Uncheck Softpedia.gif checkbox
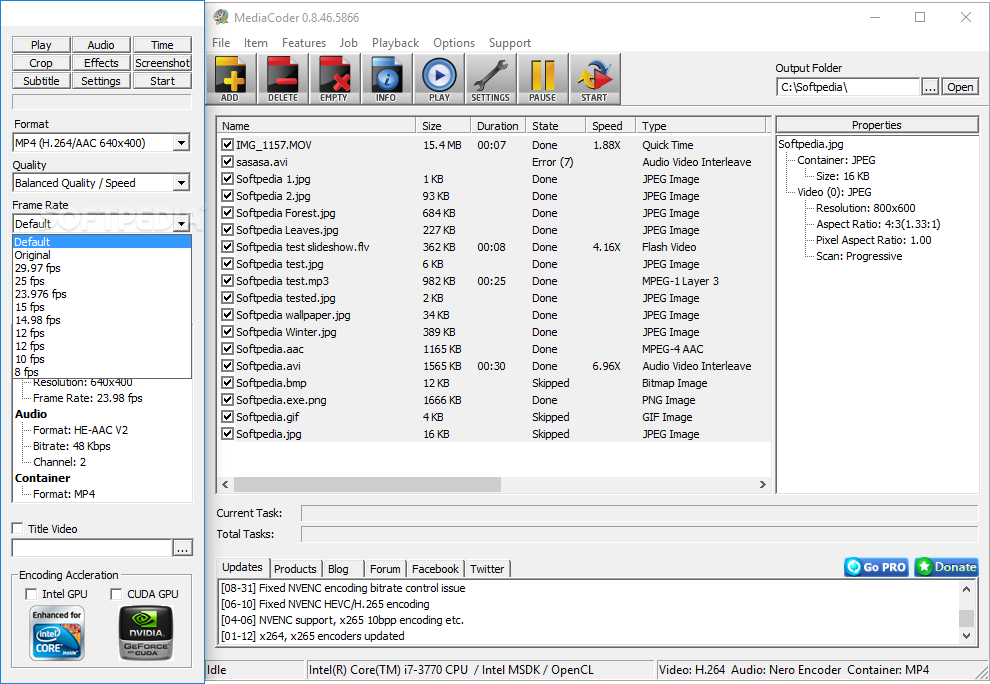The width and height of the screenshot is (990, 684). click(228, 417)
